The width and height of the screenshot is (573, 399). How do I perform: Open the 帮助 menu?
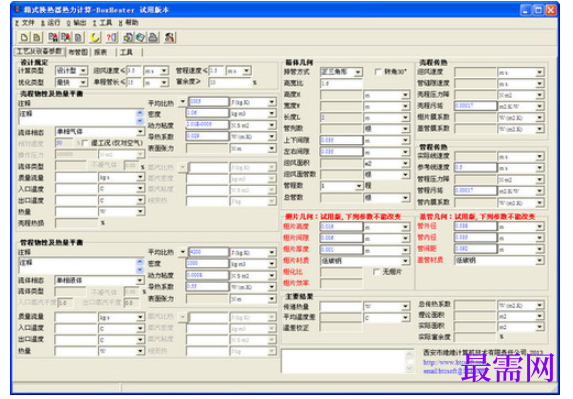click(x=128, y=23)
